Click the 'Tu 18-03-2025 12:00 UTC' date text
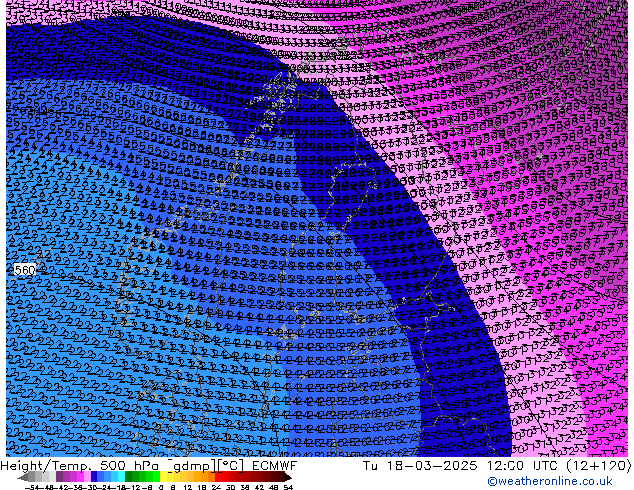Screen dimensions: 634x490 pyautogui.click(x=462, y=465)
